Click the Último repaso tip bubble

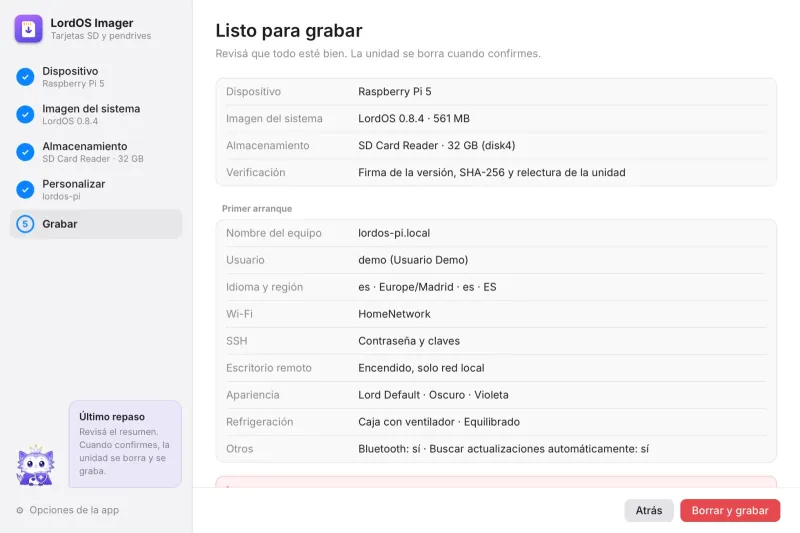point(126,444)
